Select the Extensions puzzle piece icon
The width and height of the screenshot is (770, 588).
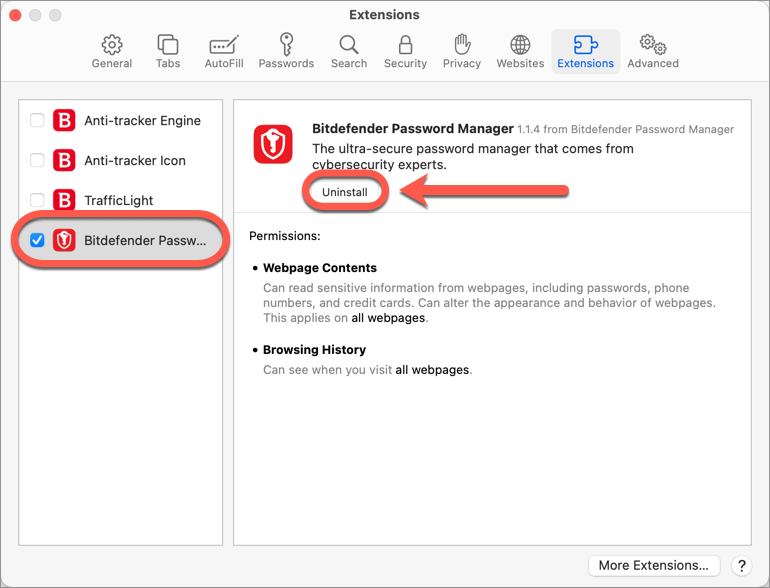[x=585, y=45]
